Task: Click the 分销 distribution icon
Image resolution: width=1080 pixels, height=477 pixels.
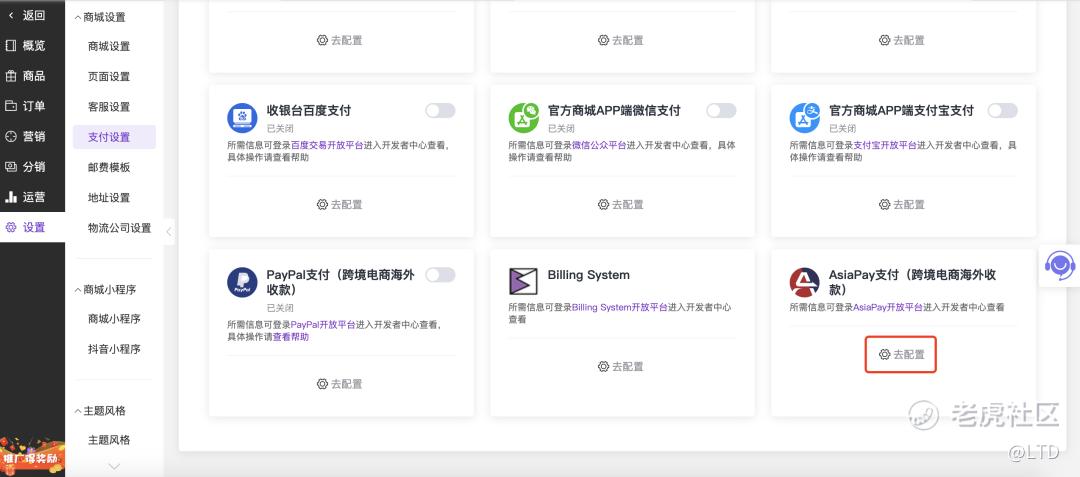Action: 11,167
